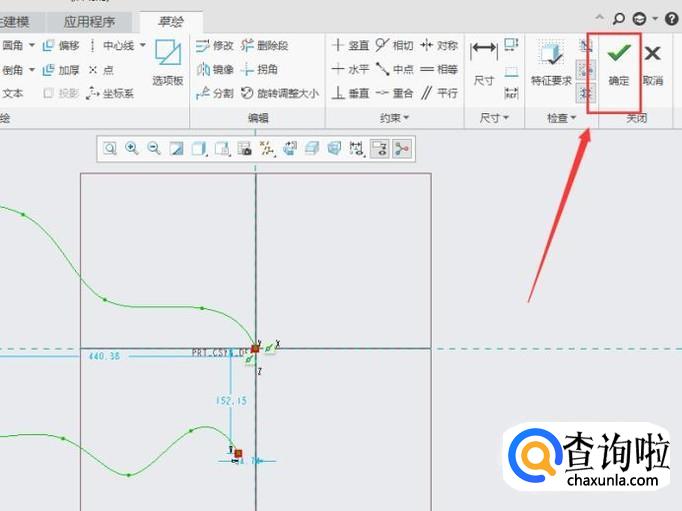Open the help question mark
The width and height of the screenshot is (682, 511).
click(672, 19)
